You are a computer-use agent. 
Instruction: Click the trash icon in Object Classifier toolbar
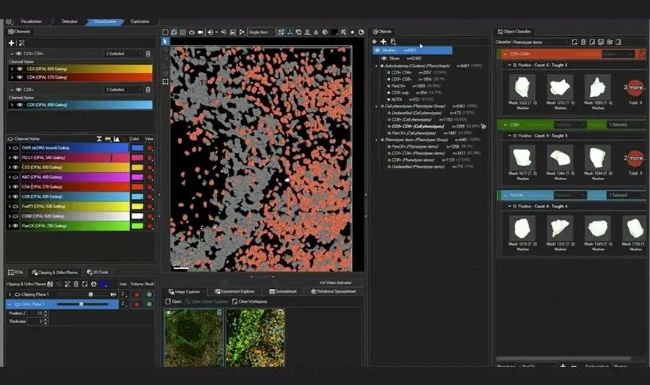point(583,42)
